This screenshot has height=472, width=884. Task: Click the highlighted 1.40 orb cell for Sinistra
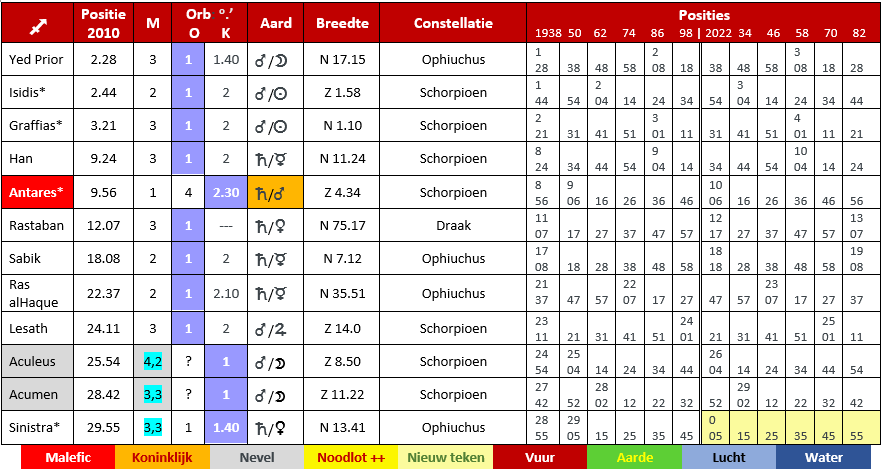point(226,428)
